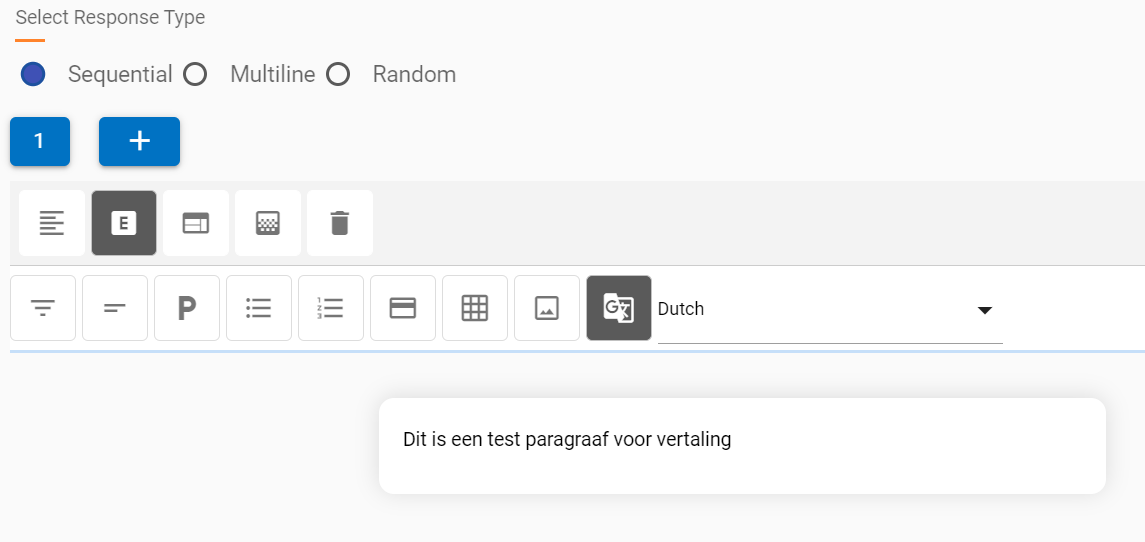
Task: Delete the response with the trash icon
Action: [340, 223]
